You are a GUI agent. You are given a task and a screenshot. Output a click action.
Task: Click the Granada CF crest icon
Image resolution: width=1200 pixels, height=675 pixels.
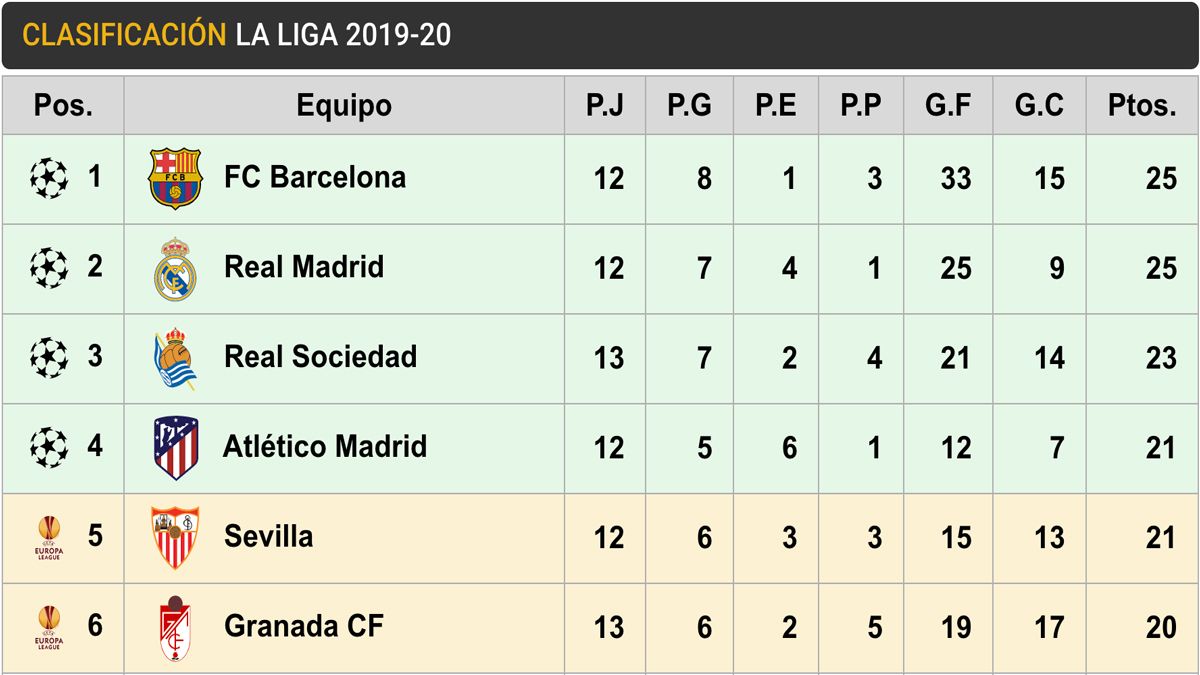(175, 627)
